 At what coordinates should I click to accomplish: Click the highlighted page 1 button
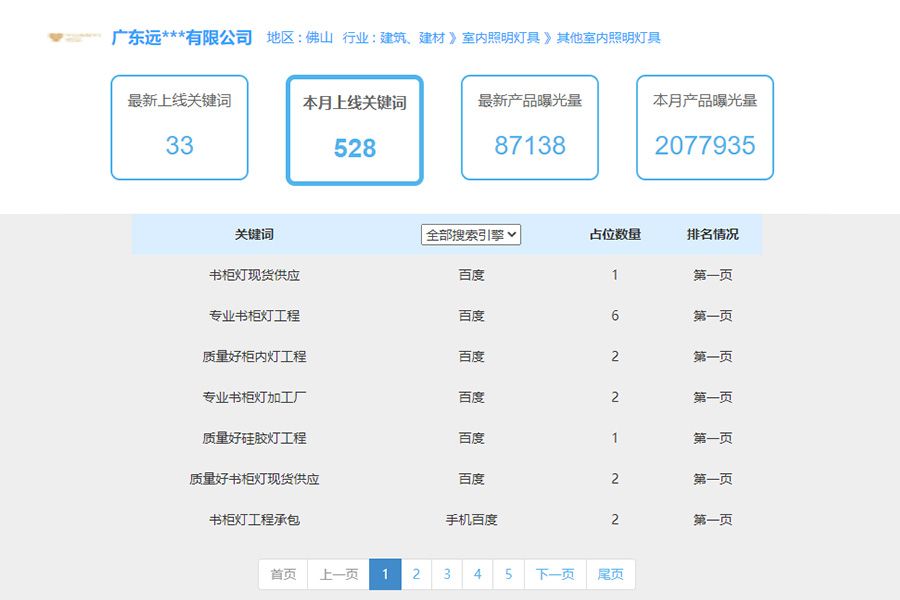(385, 574)
